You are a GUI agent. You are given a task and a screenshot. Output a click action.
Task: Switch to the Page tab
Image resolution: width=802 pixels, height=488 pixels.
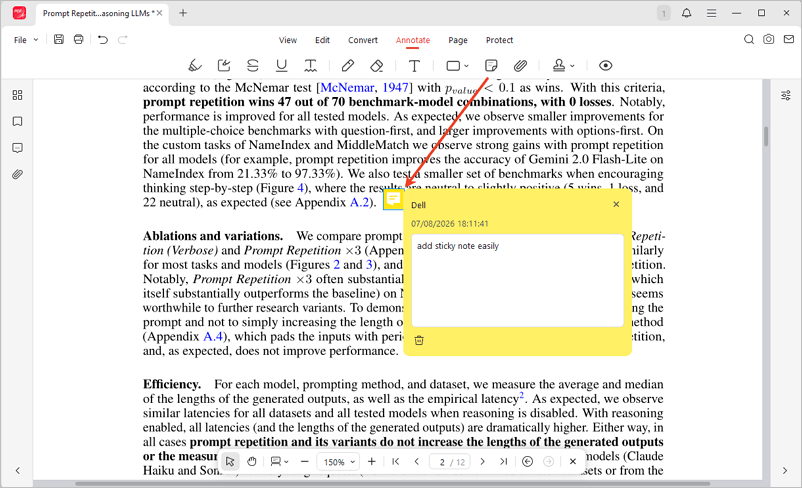tap(458, 40)
